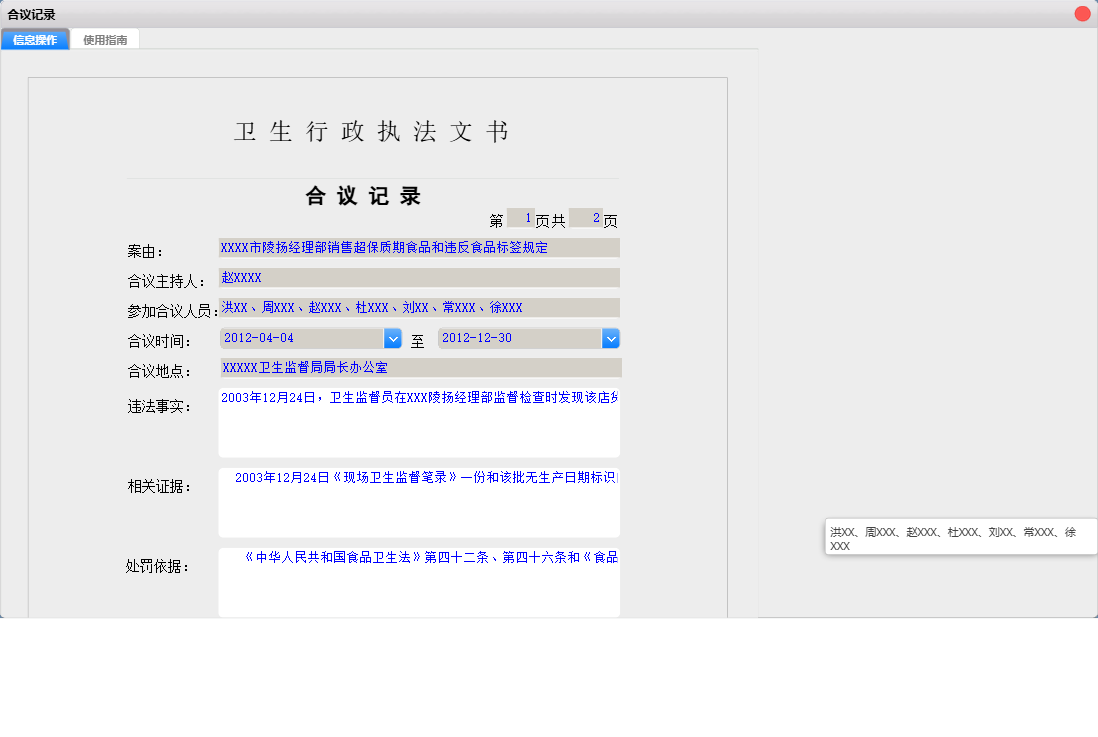Click inside the 相关证据 text area

[x=418, y=500]
